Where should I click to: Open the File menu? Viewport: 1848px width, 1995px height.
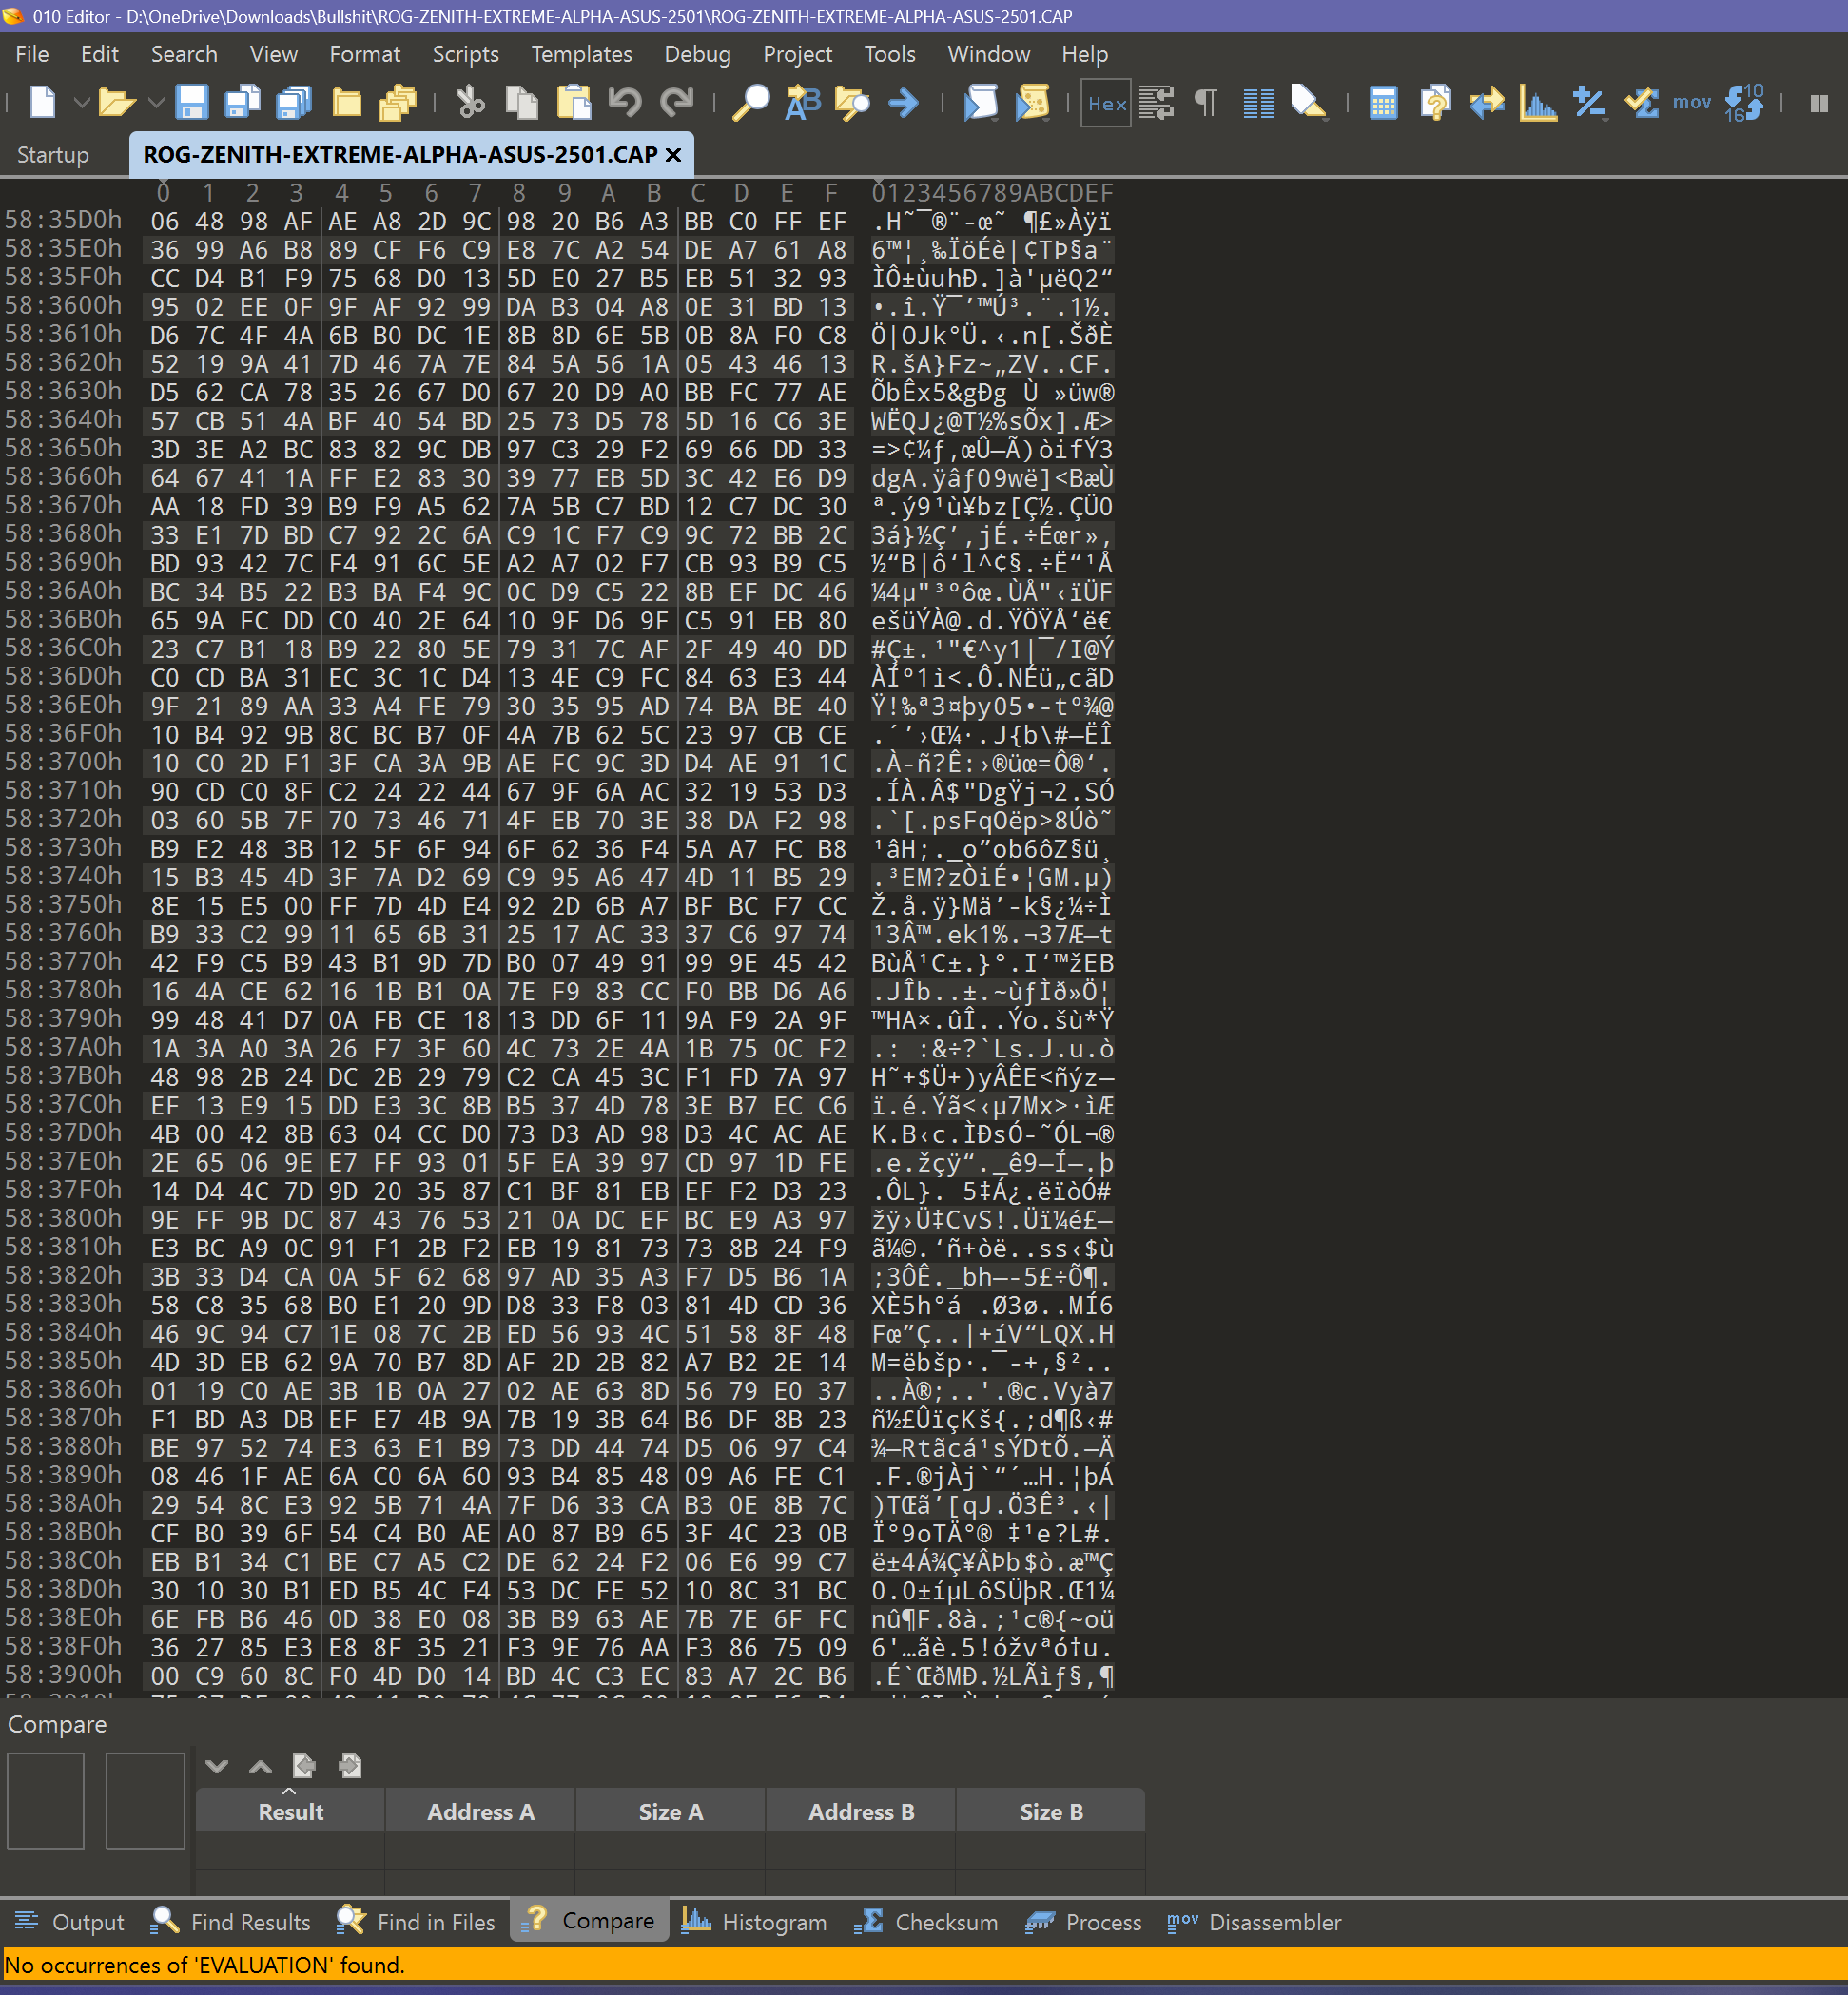(32, 54)
